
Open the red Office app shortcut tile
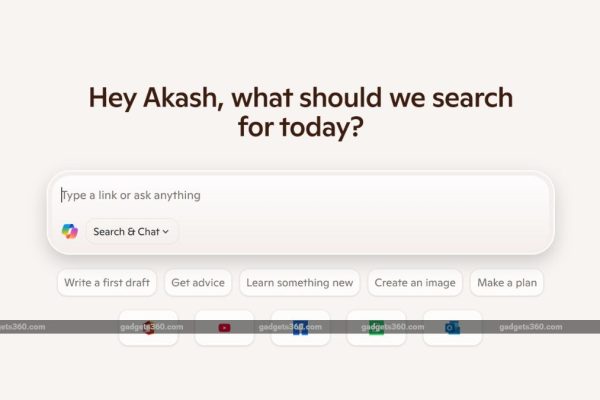[x=148, y=328]
